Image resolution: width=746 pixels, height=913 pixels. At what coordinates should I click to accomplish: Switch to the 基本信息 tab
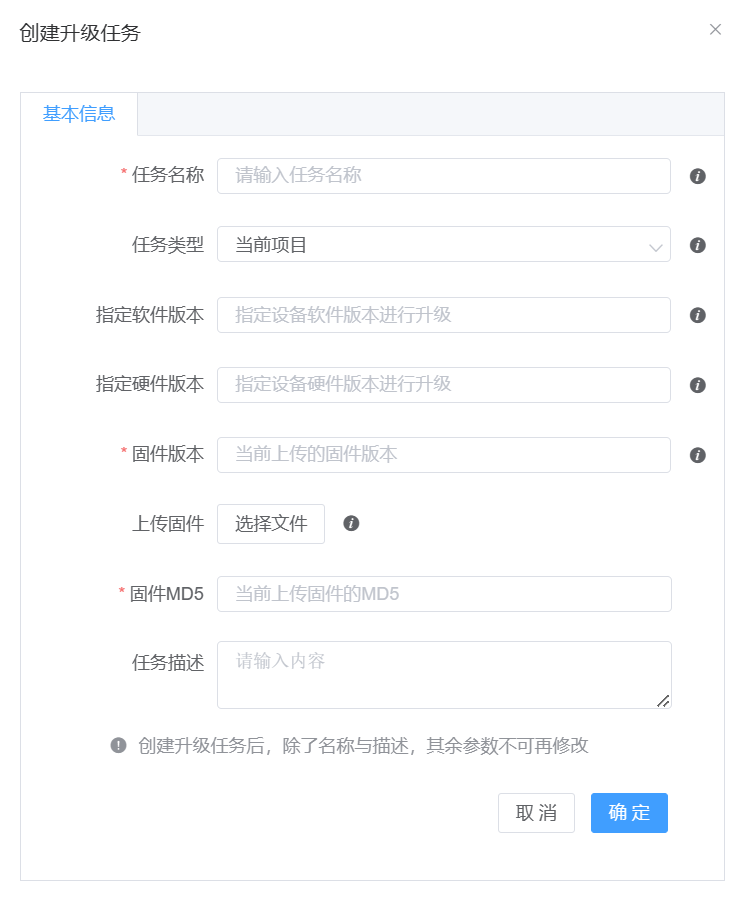[79, 114]
